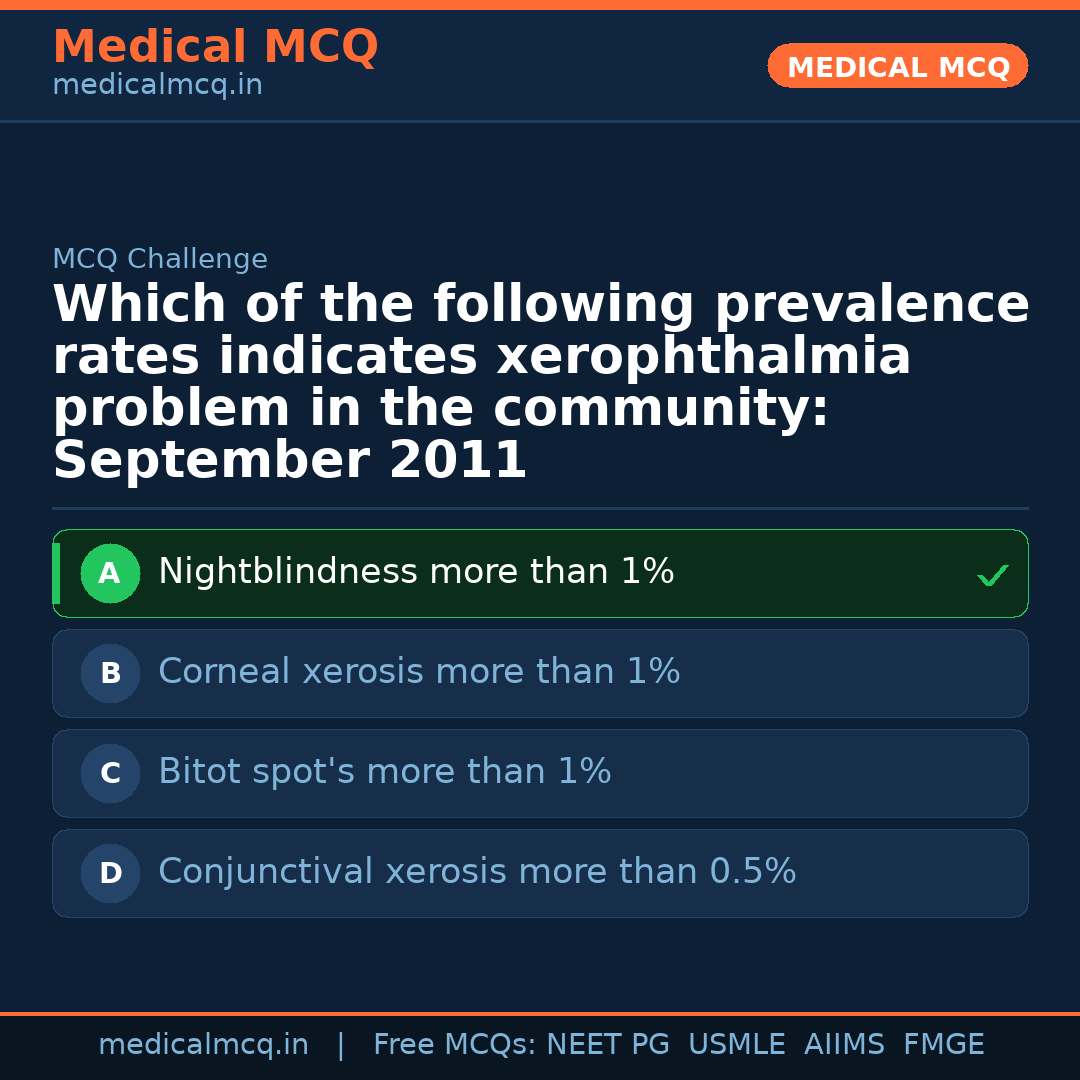Image resolution: width=1080 pixels, height=1080 pixels.
Task: Click "FMGE" in the footer
Action: point(943,1045)
